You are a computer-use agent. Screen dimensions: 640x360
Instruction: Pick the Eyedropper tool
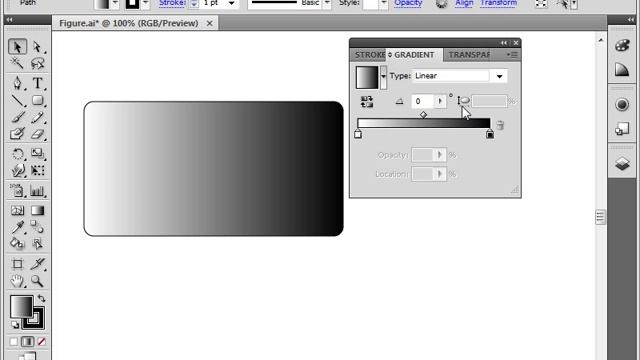point(17,227)
